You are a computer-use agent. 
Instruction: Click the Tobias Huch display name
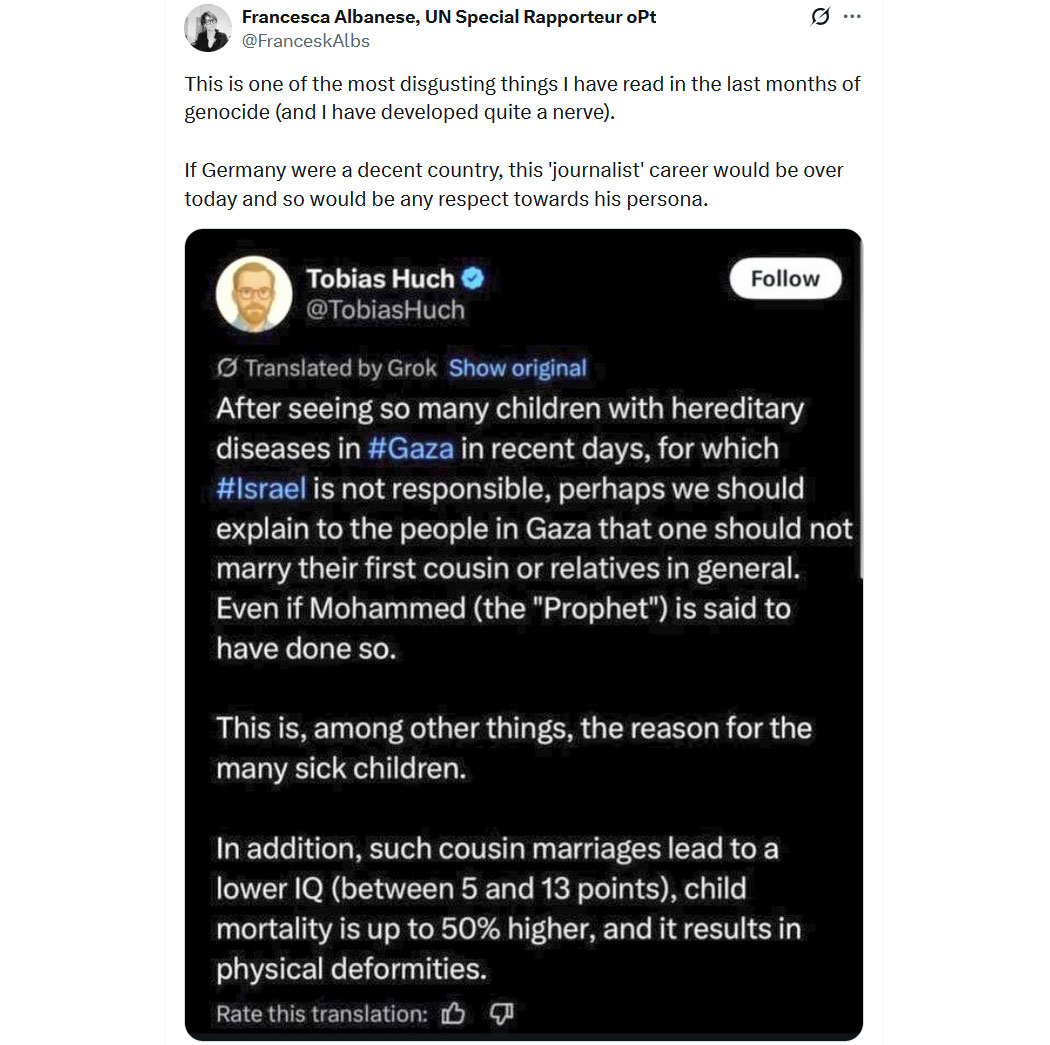[x=380, y=278]
